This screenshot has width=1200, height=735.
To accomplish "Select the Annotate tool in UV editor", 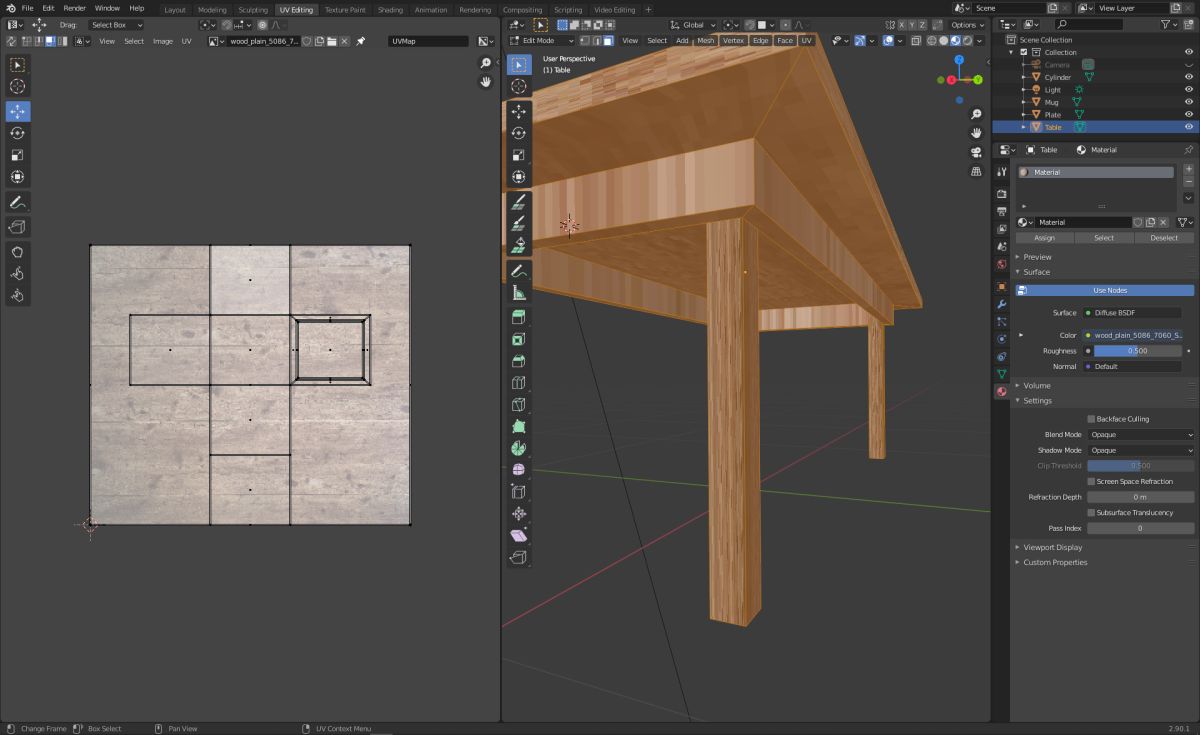I will [x=18, y=202].
